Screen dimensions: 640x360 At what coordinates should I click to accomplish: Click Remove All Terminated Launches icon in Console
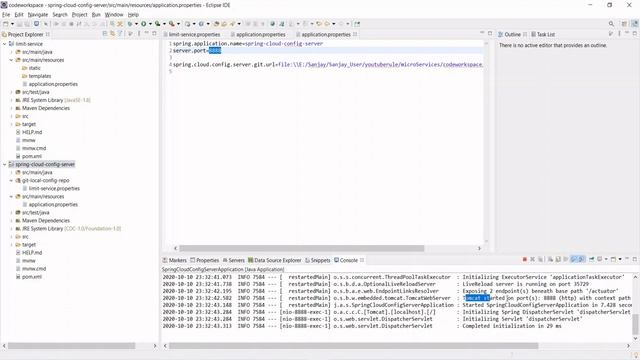[x=540, y=260]
